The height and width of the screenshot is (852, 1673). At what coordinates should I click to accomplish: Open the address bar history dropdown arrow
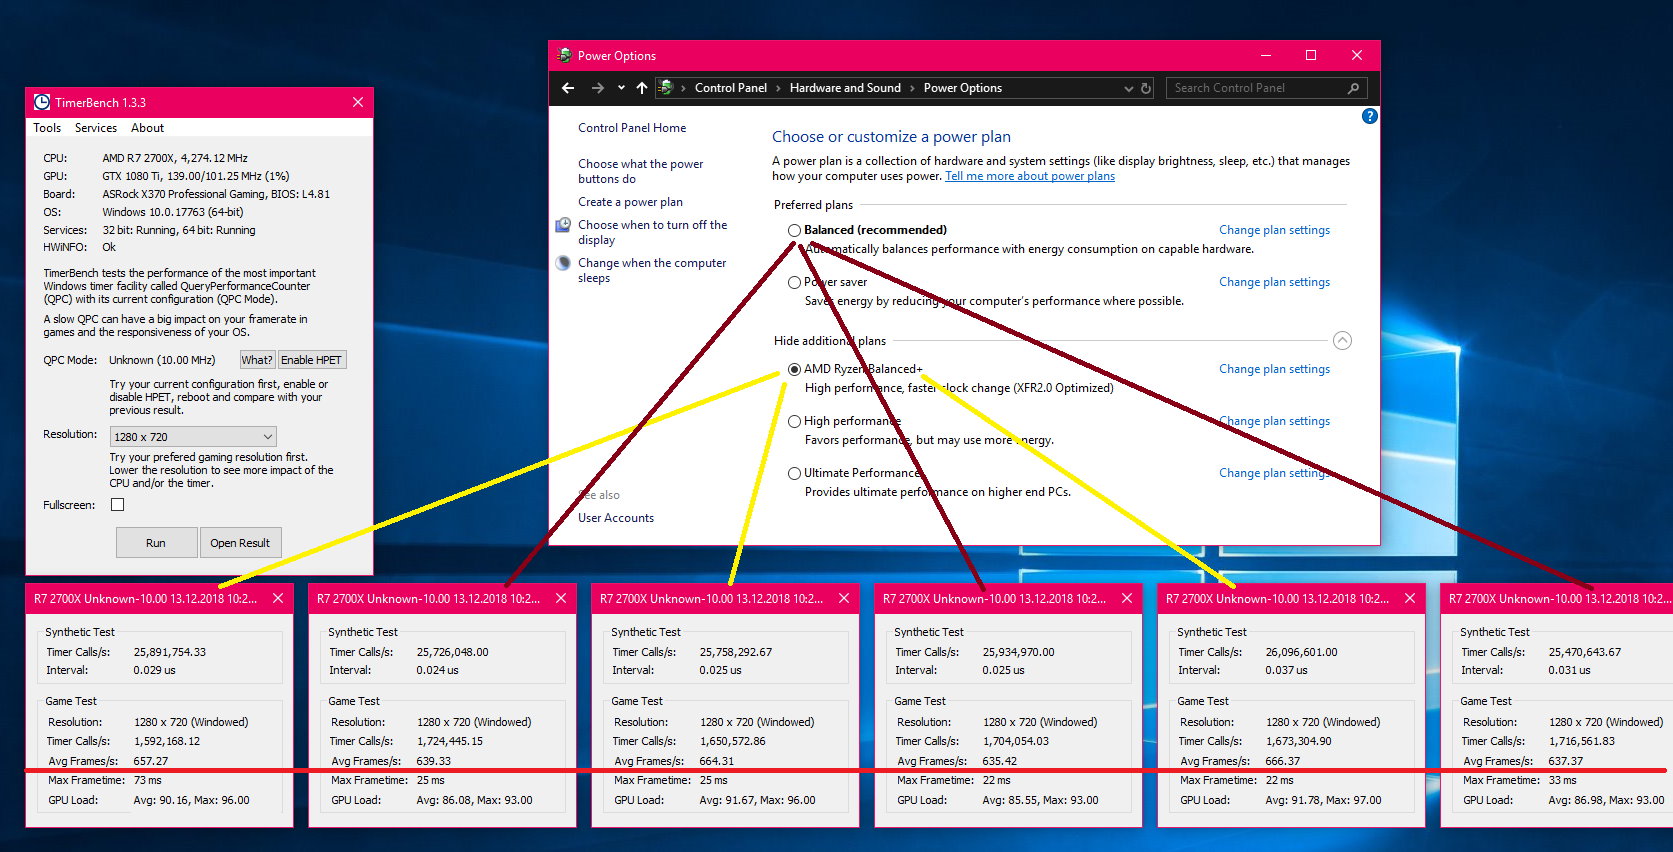pyautogui.click(x=1128, y=88)
